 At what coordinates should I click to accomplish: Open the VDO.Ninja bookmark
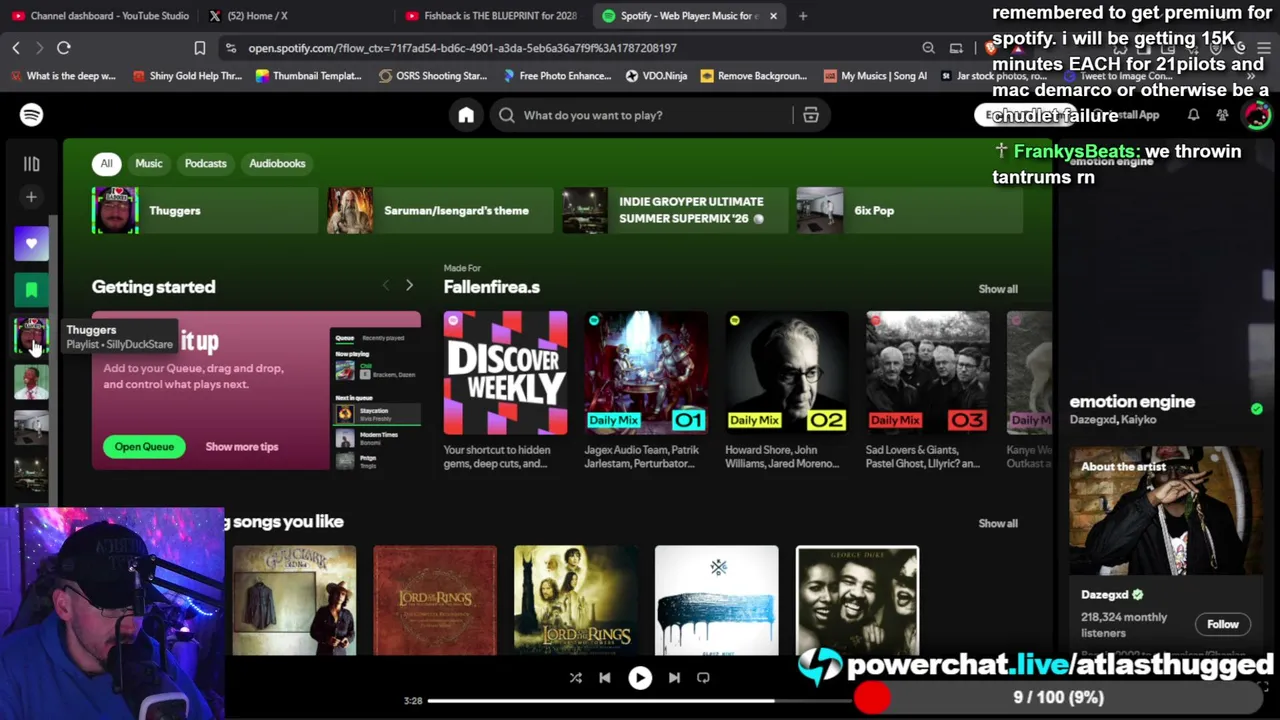pyautogui.click(x=656, y=76)
